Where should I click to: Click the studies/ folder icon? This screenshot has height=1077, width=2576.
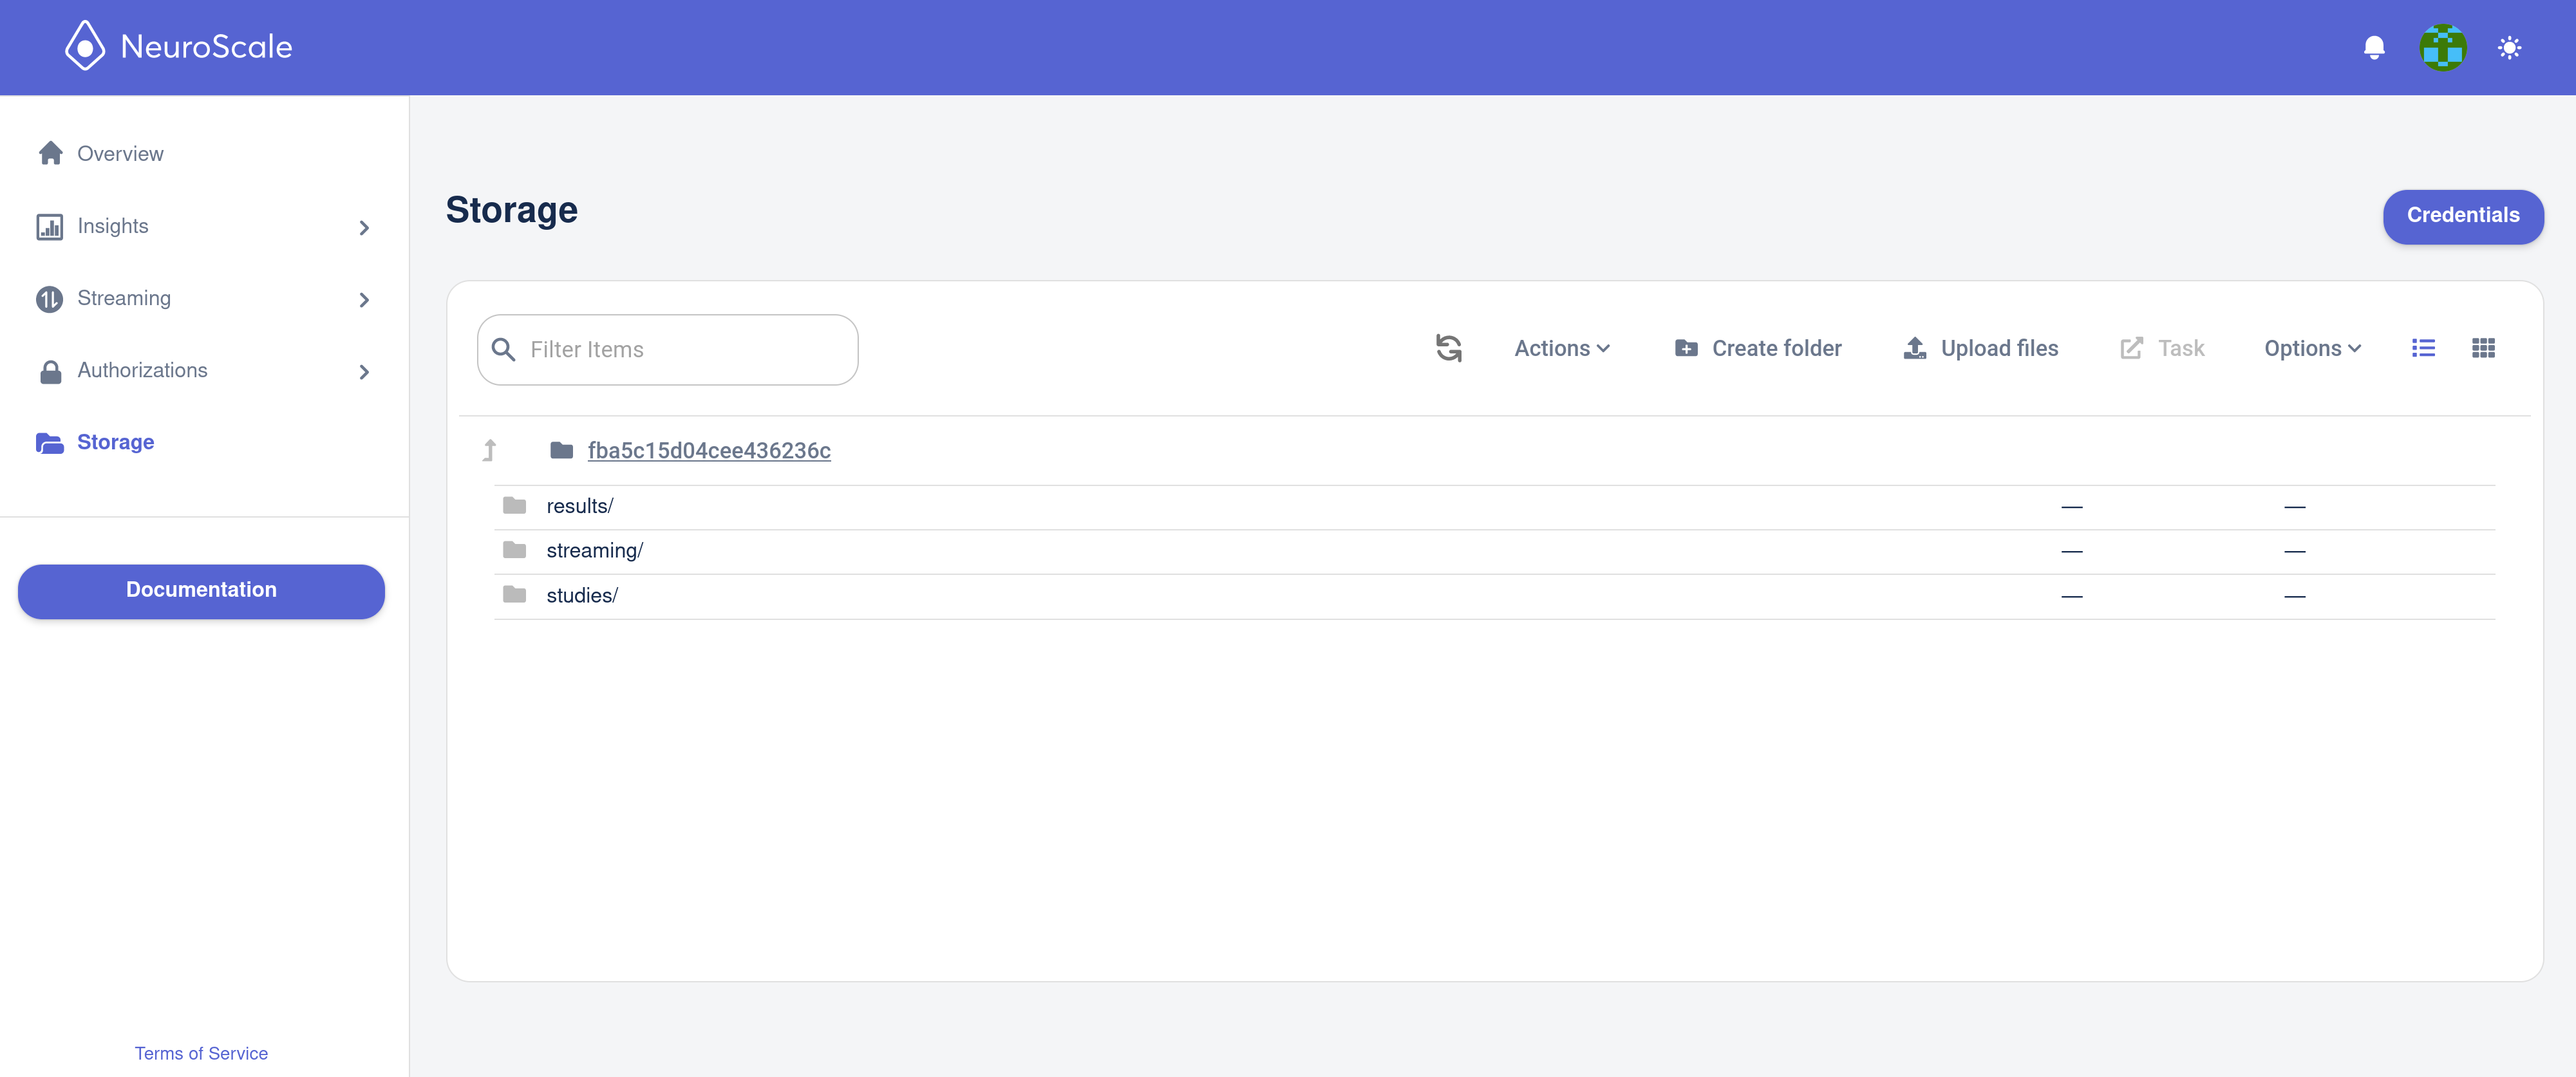[514, 595]
